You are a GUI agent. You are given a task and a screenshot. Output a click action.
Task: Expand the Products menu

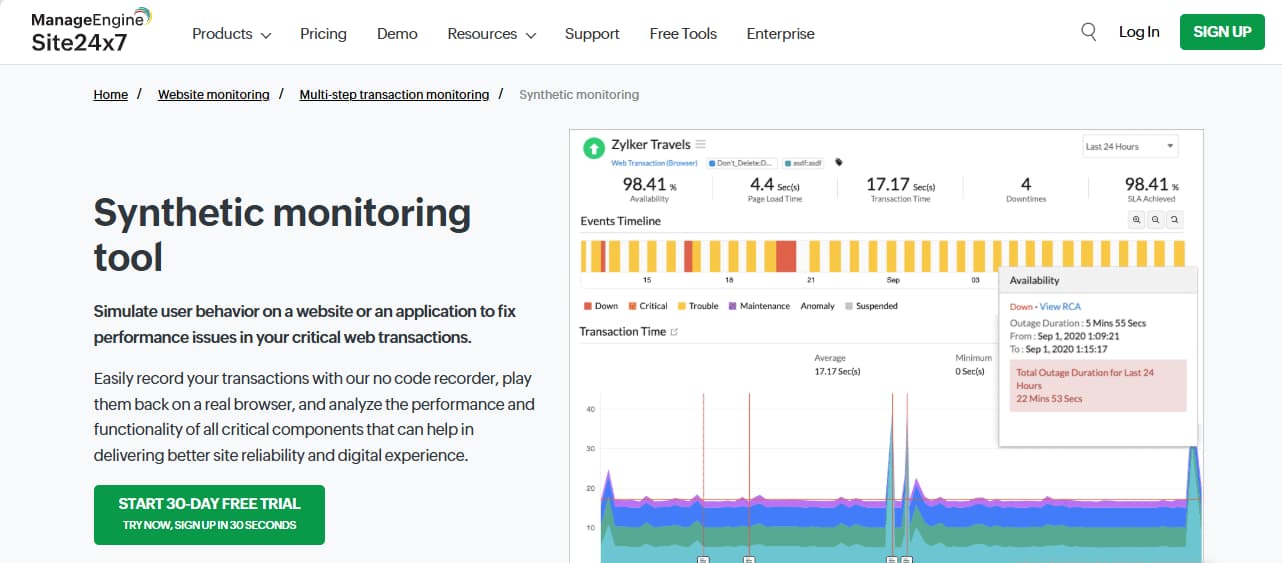(x=231, y=33)
